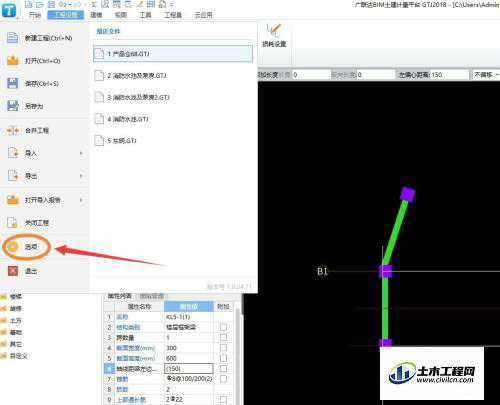Click the second length input showing 0
The image size is (500, 405).
(375, 75)
